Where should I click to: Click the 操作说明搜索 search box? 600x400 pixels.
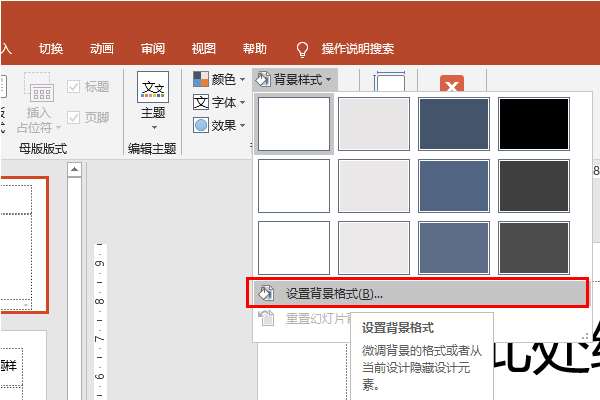click(x=357, y=49)
